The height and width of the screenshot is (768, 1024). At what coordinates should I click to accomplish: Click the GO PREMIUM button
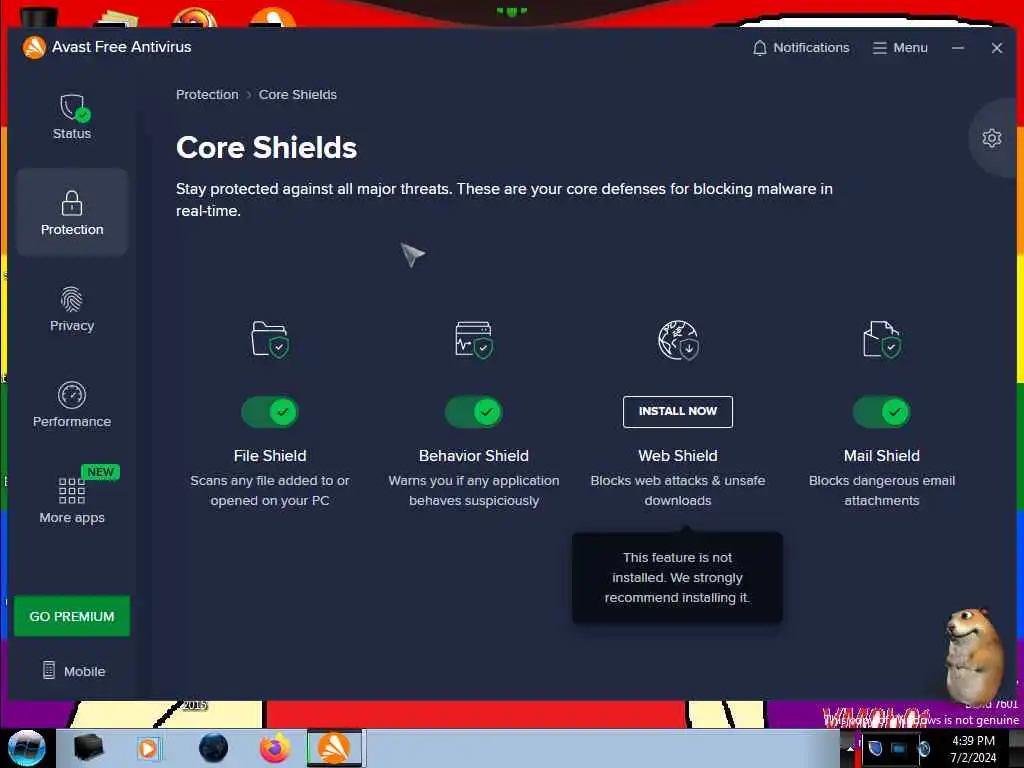point(72,616)
